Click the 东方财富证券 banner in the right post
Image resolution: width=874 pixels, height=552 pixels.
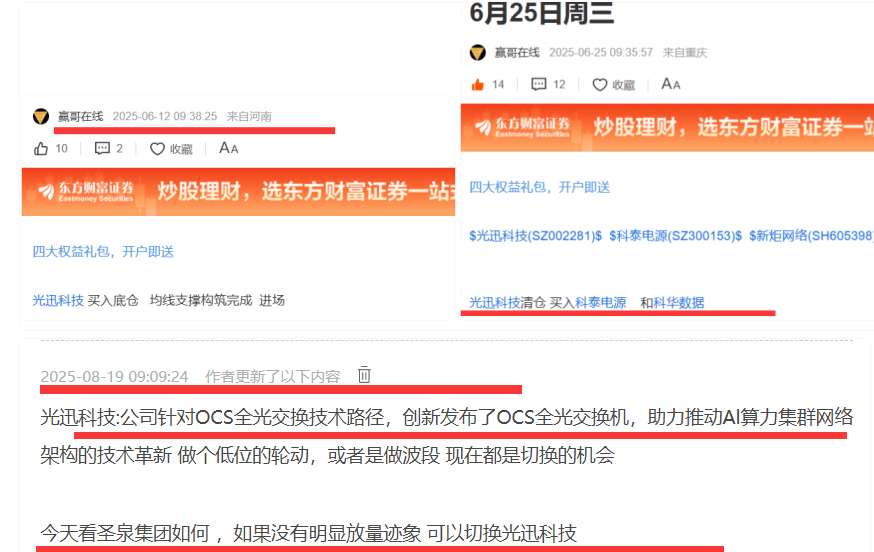click(667, 127)
